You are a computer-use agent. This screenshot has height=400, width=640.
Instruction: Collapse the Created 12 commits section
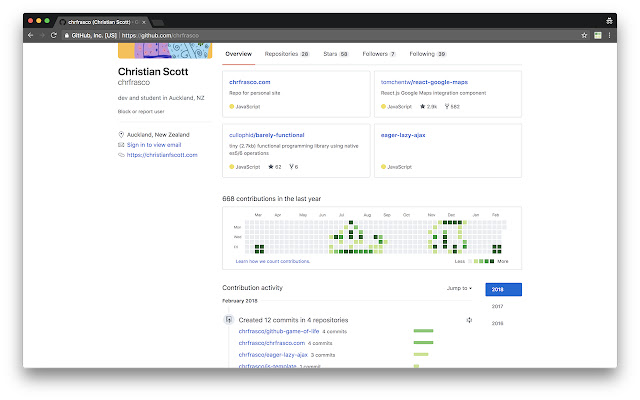click(469, 320)
